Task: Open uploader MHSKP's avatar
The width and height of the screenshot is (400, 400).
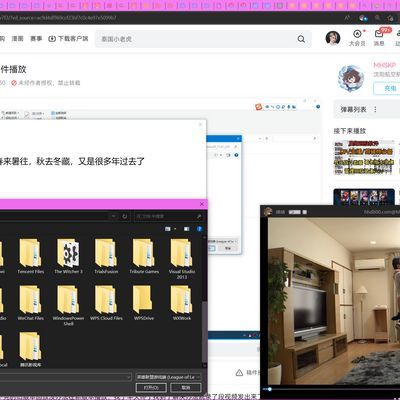Action: coord(351,78)
